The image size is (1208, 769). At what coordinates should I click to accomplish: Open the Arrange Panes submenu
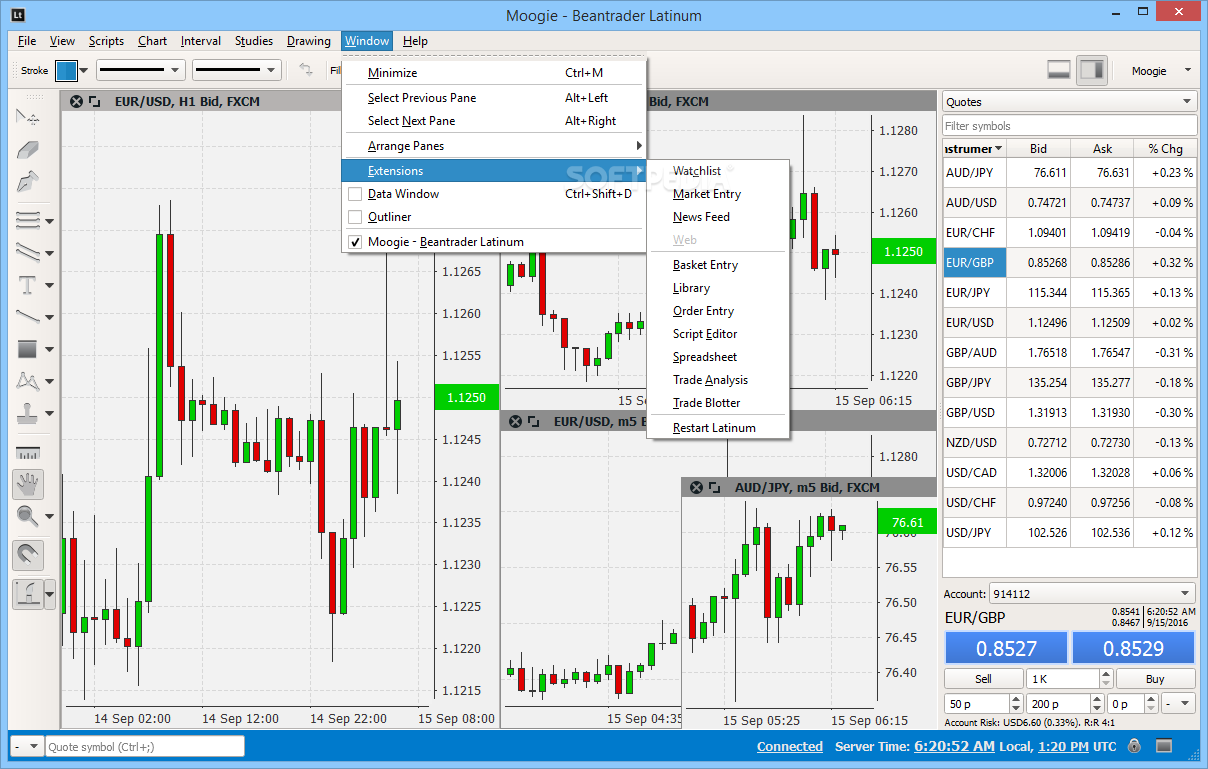(494, 146)
